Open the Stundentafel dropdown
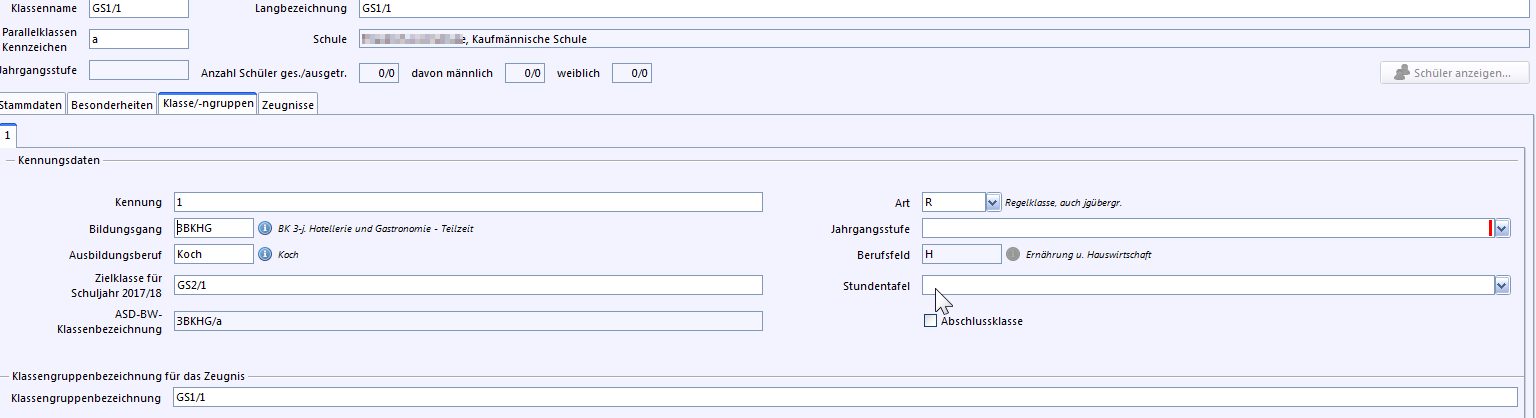The width and height of the screenshot is (1536, 418). click(x=1502, y=286)
